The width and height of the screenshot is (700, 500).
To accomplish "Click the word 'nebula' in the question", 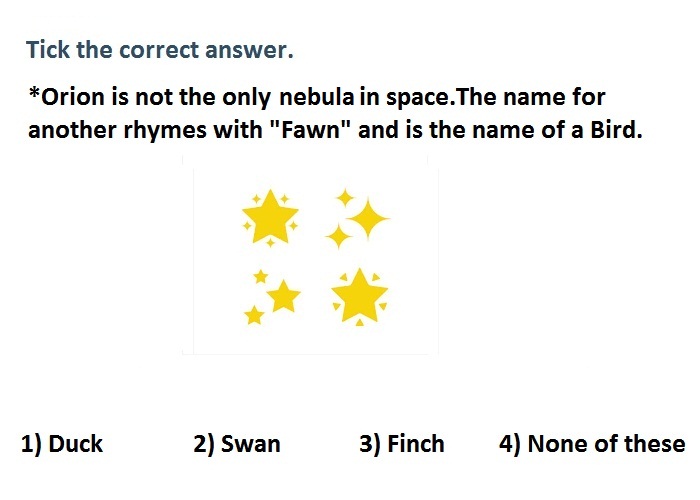I will (x=317, y=97).
